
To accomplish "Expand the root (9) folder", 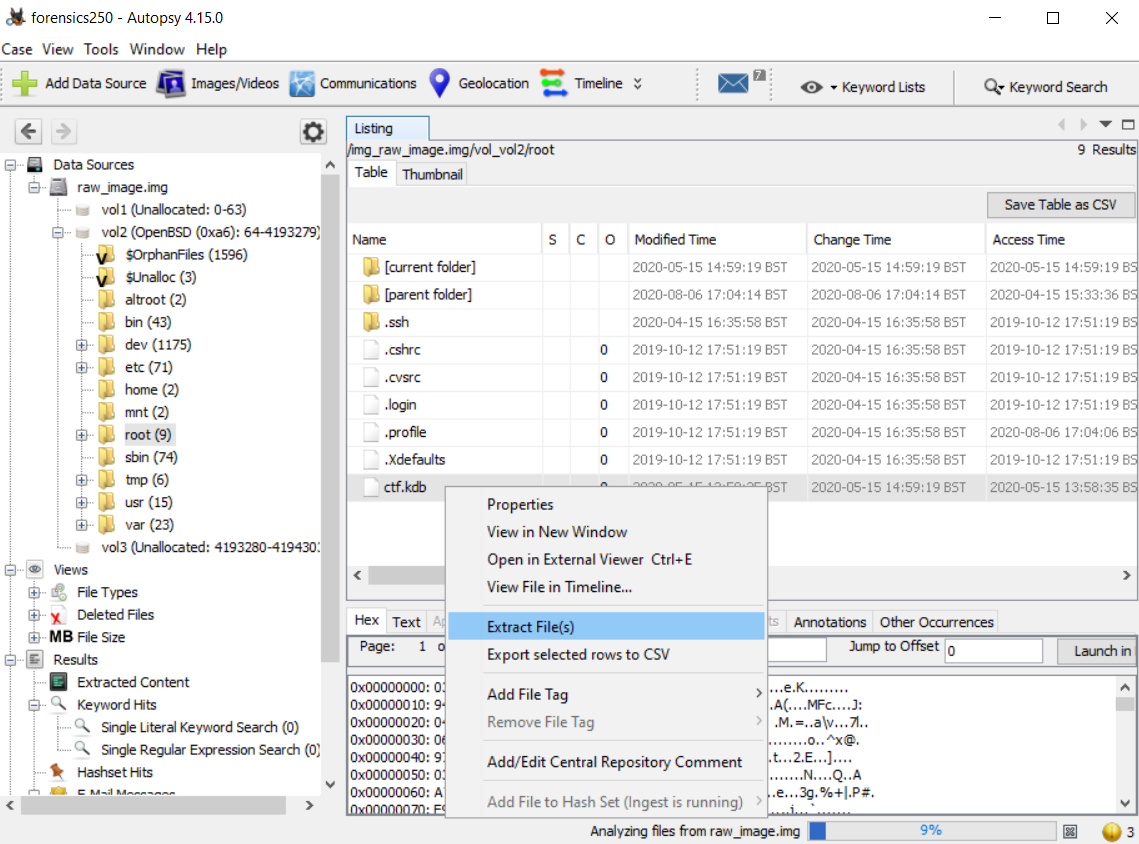I will click(82, 435).
